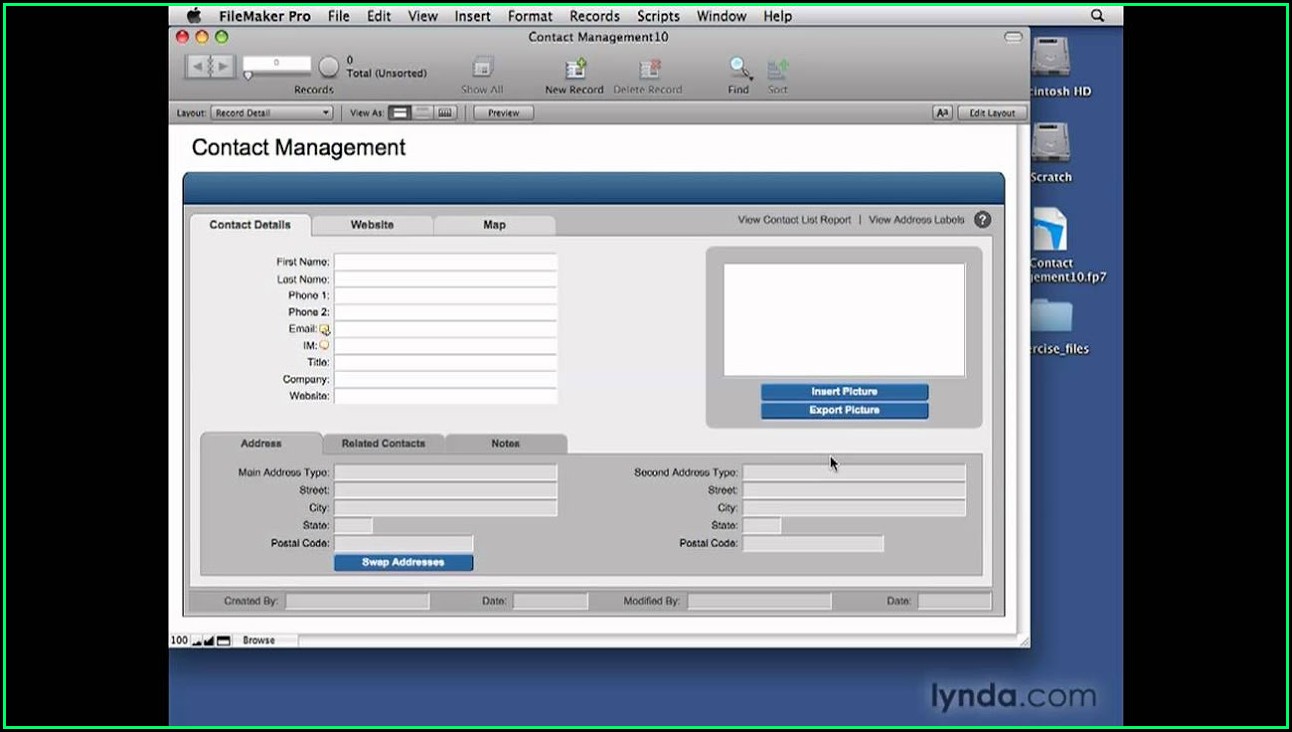
Task: Click the zoom level 100 value
Action: click(x=179, y=640)
